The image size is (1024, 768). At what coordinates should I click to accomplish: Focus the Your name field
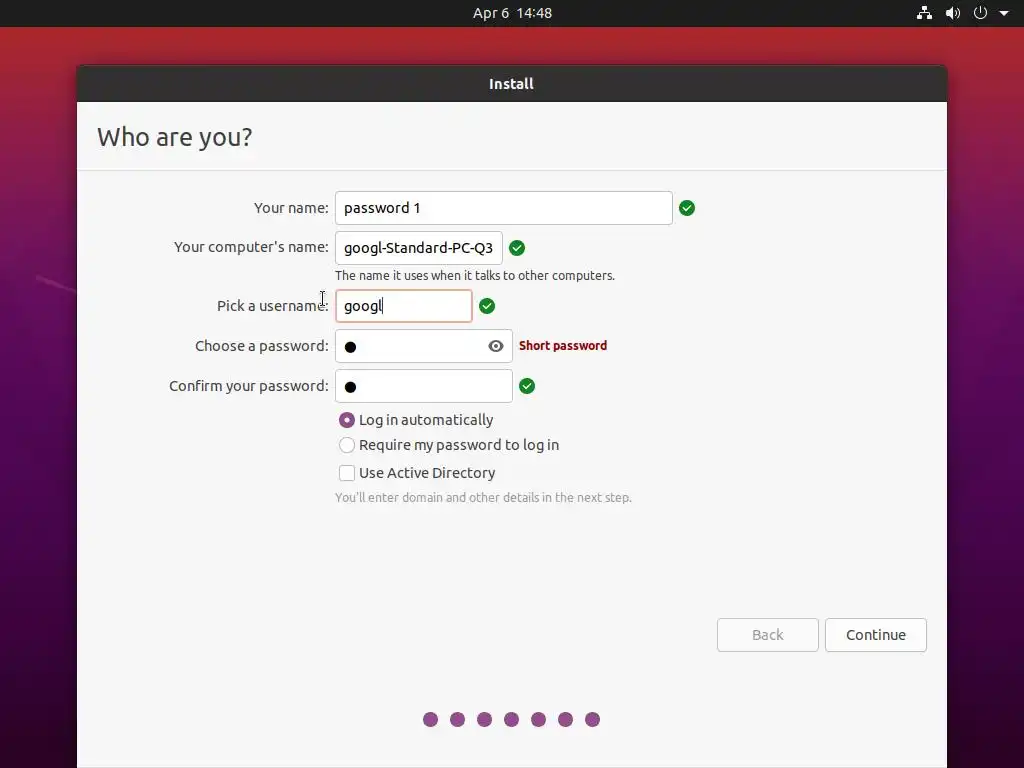click(x=504, y=208)
